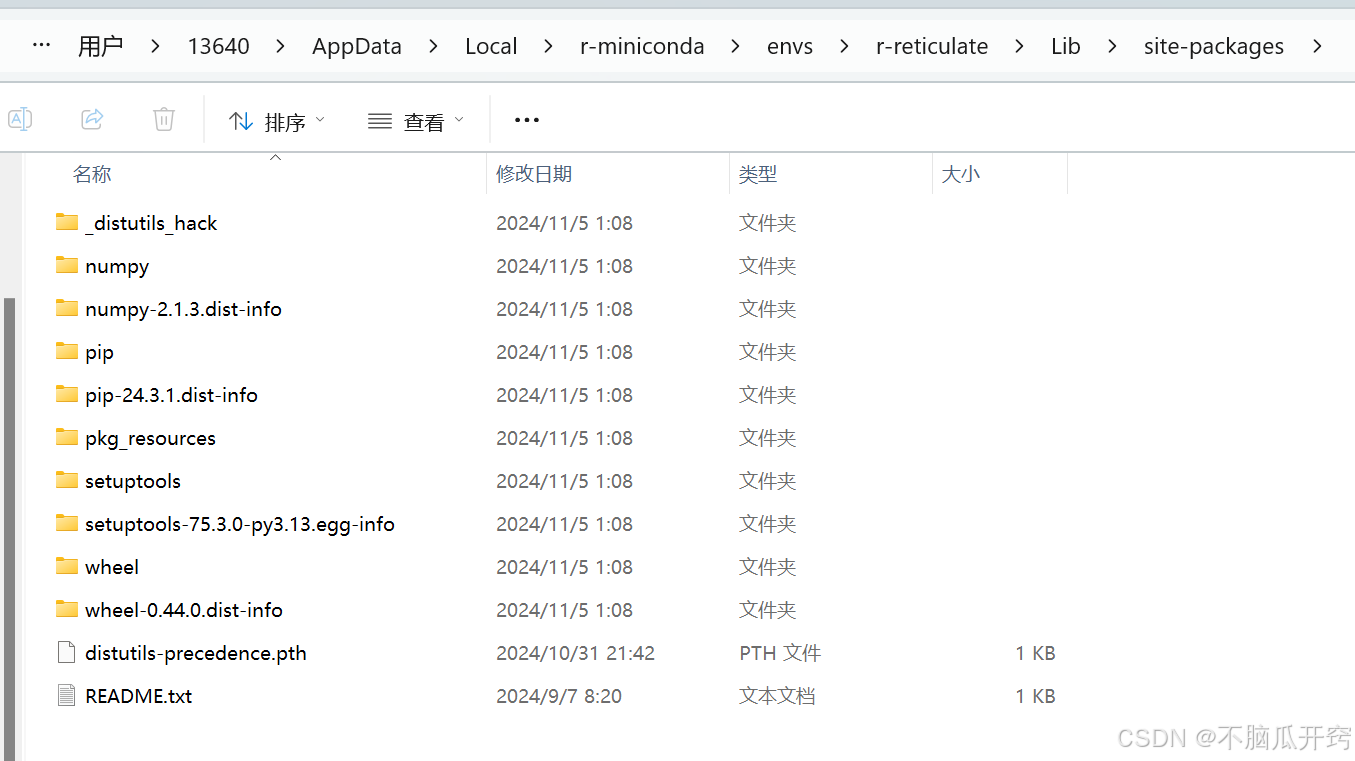This screenshot has width=1355, height=761.
Task: Expand the chevron after r-reticulate breadcrumb
Action: pyautogui.click(x=1020, y=46)
